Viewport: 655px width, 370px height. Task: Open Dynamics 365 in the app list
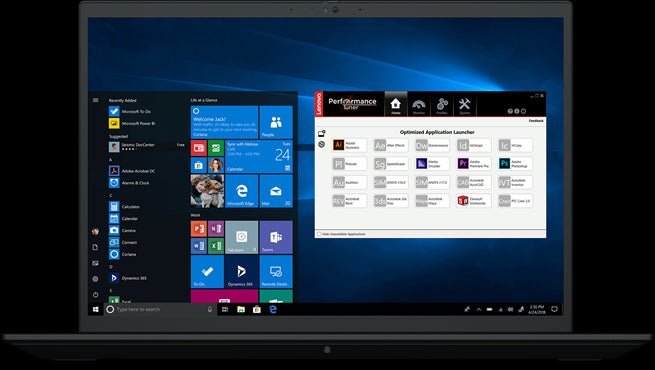[x=129, y=278]
